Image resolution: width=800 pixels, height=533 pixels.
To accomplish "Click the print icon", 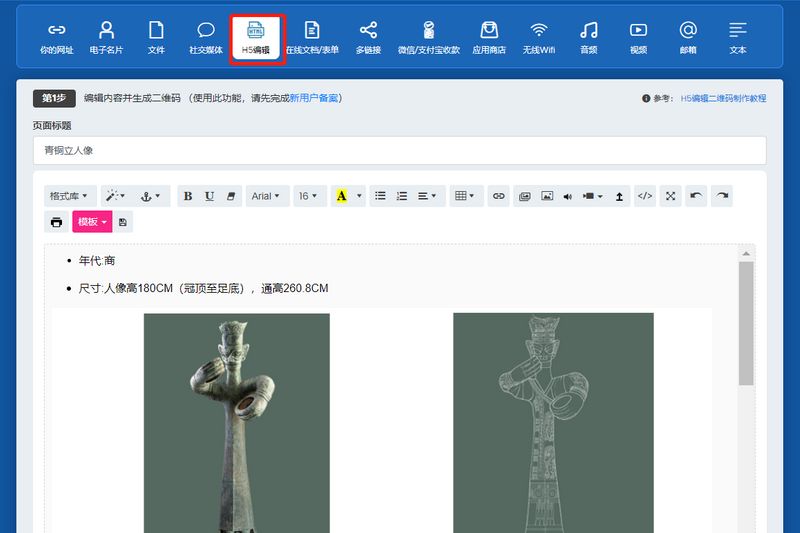I will point(57,222).
